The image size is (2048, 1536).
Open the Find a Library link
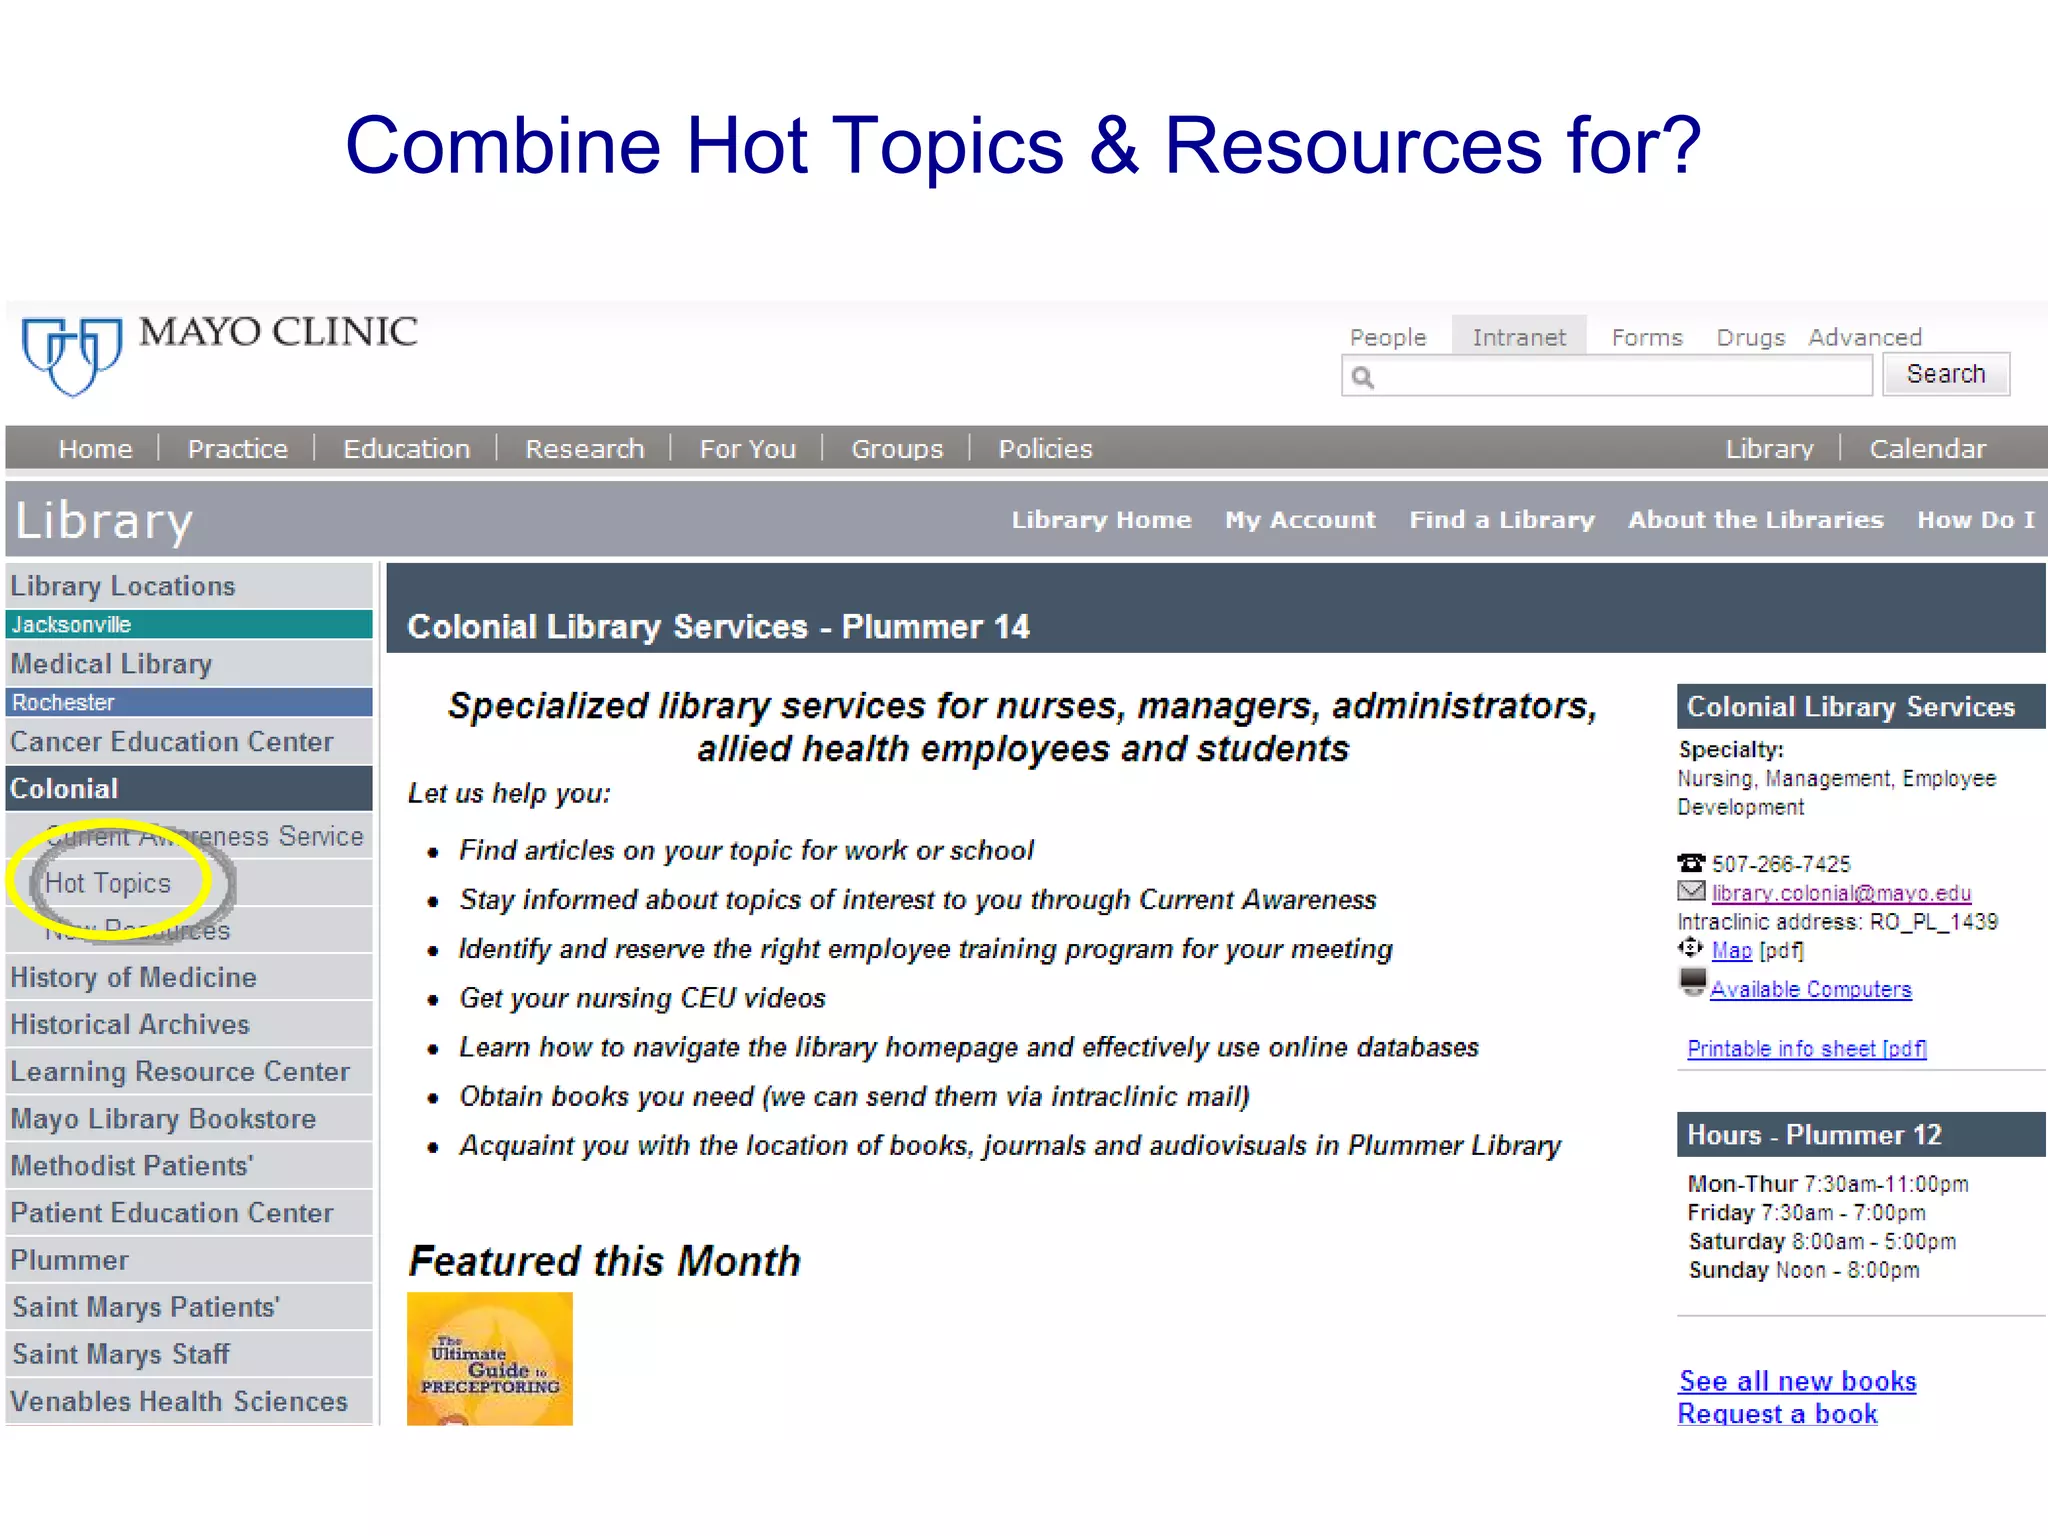[x=1502, y=520]
